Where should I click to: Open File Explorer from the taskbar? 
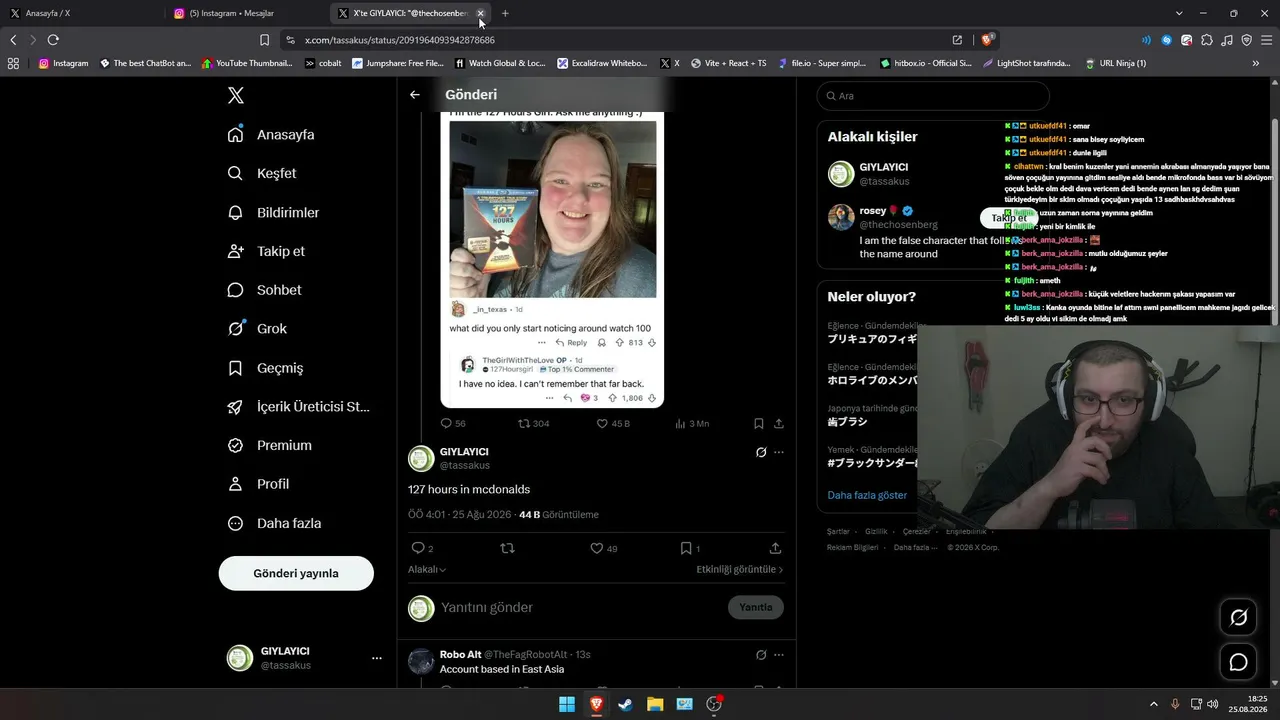(x=655, y=704)
